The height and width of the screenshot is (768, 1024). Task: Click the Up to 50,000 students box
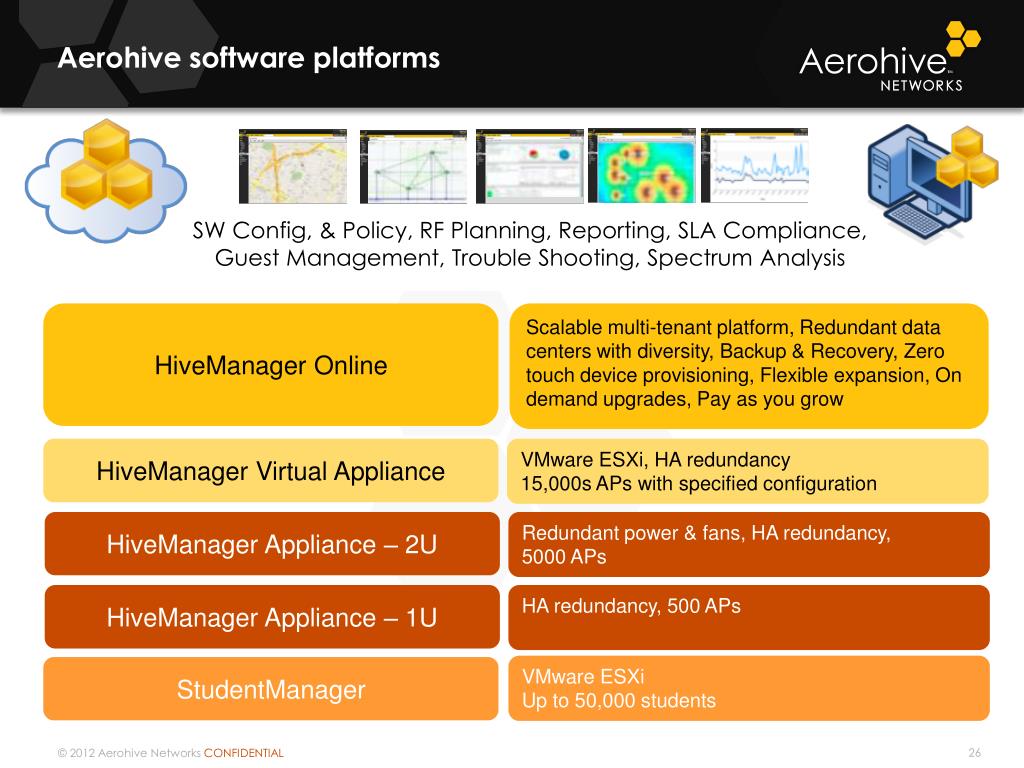point(749,689)
